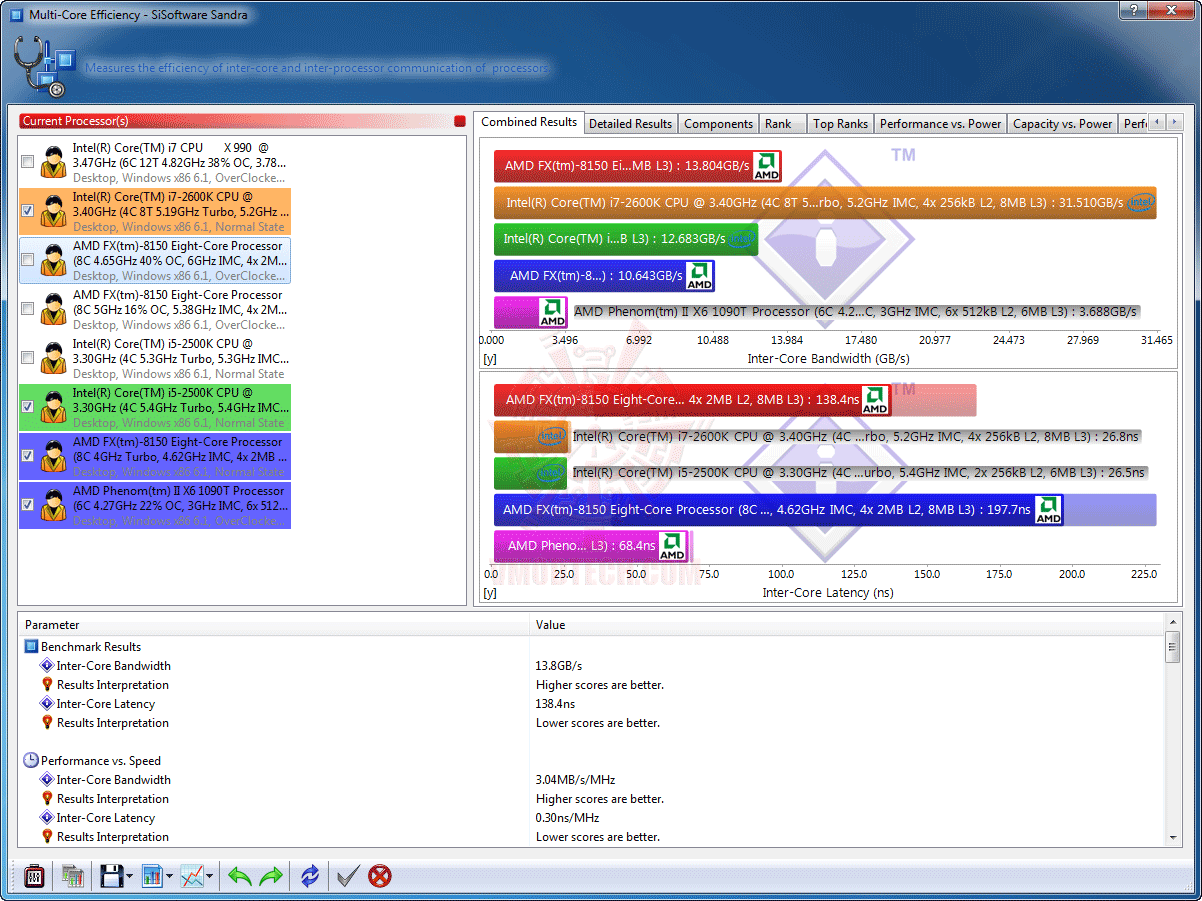The image size is (1202, 901).
Task: Uncheck the FX-8150 4GHz Turbo checkbox
Action: coord(27,456)
